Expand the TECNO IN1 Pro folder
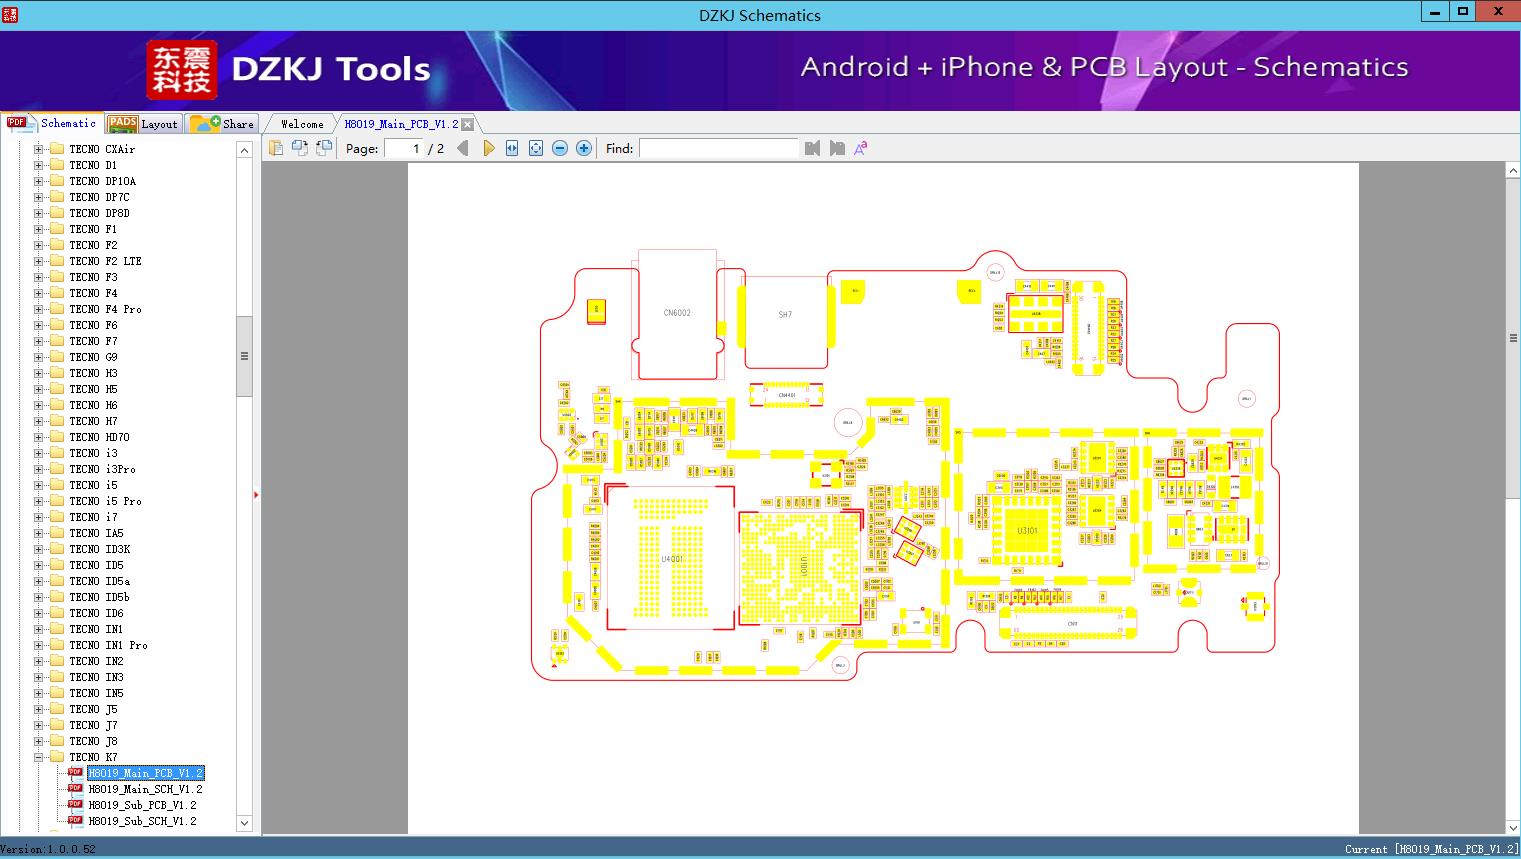 [x=39, y=645]
